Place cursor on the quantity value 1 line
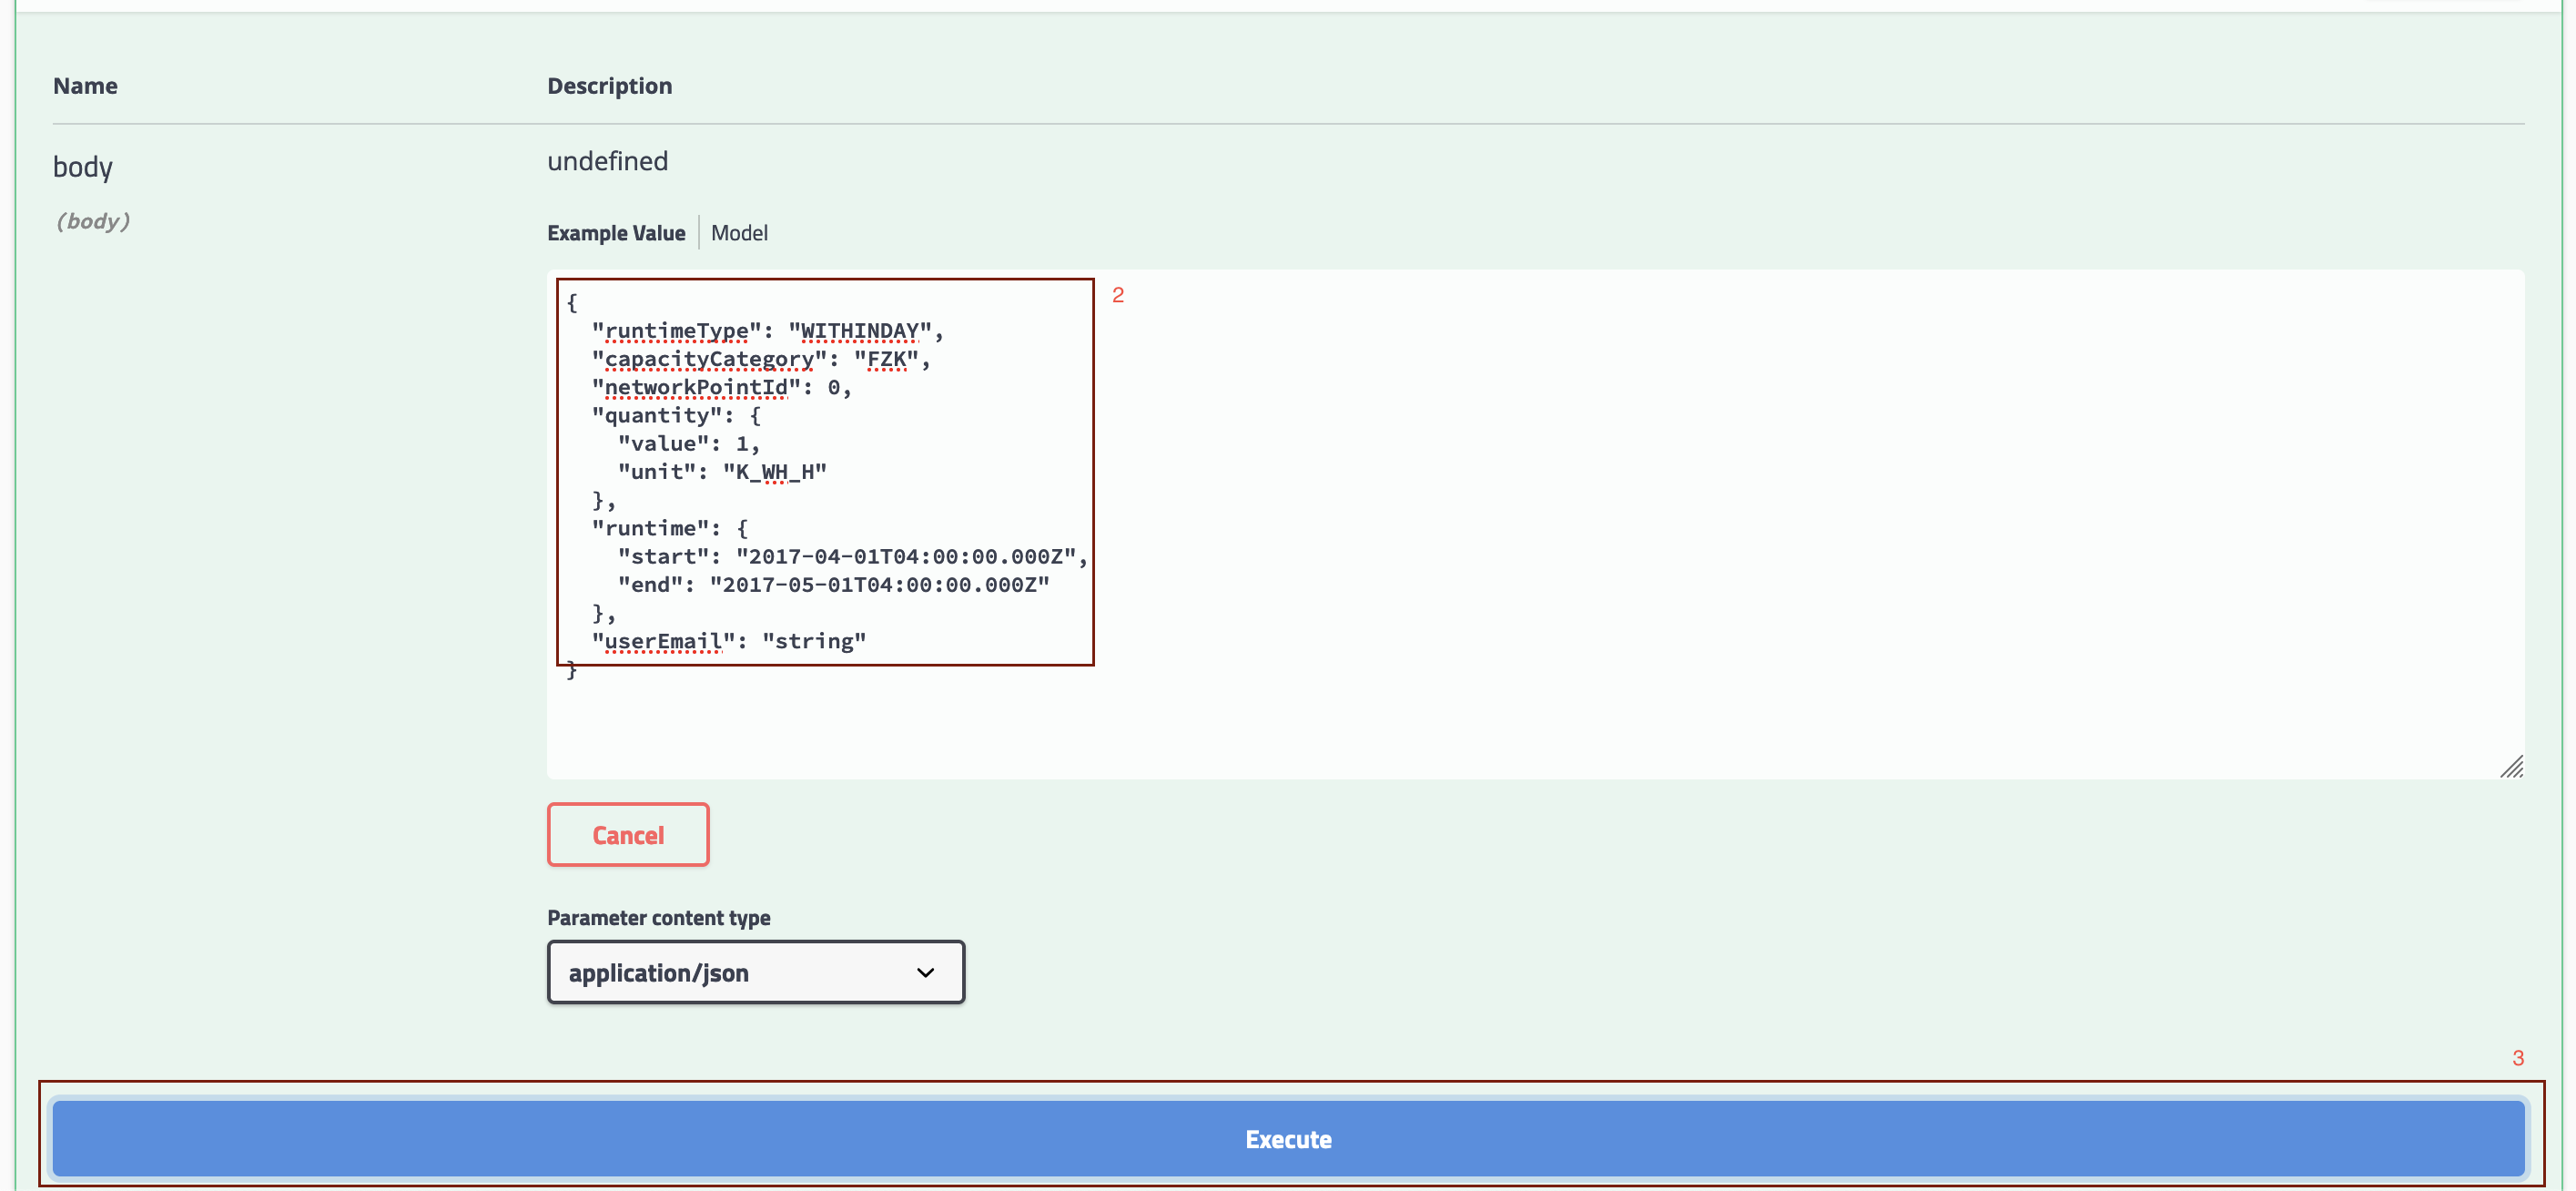Image resolution: width=2576 pixels, height=1191 pixels. 688,443
